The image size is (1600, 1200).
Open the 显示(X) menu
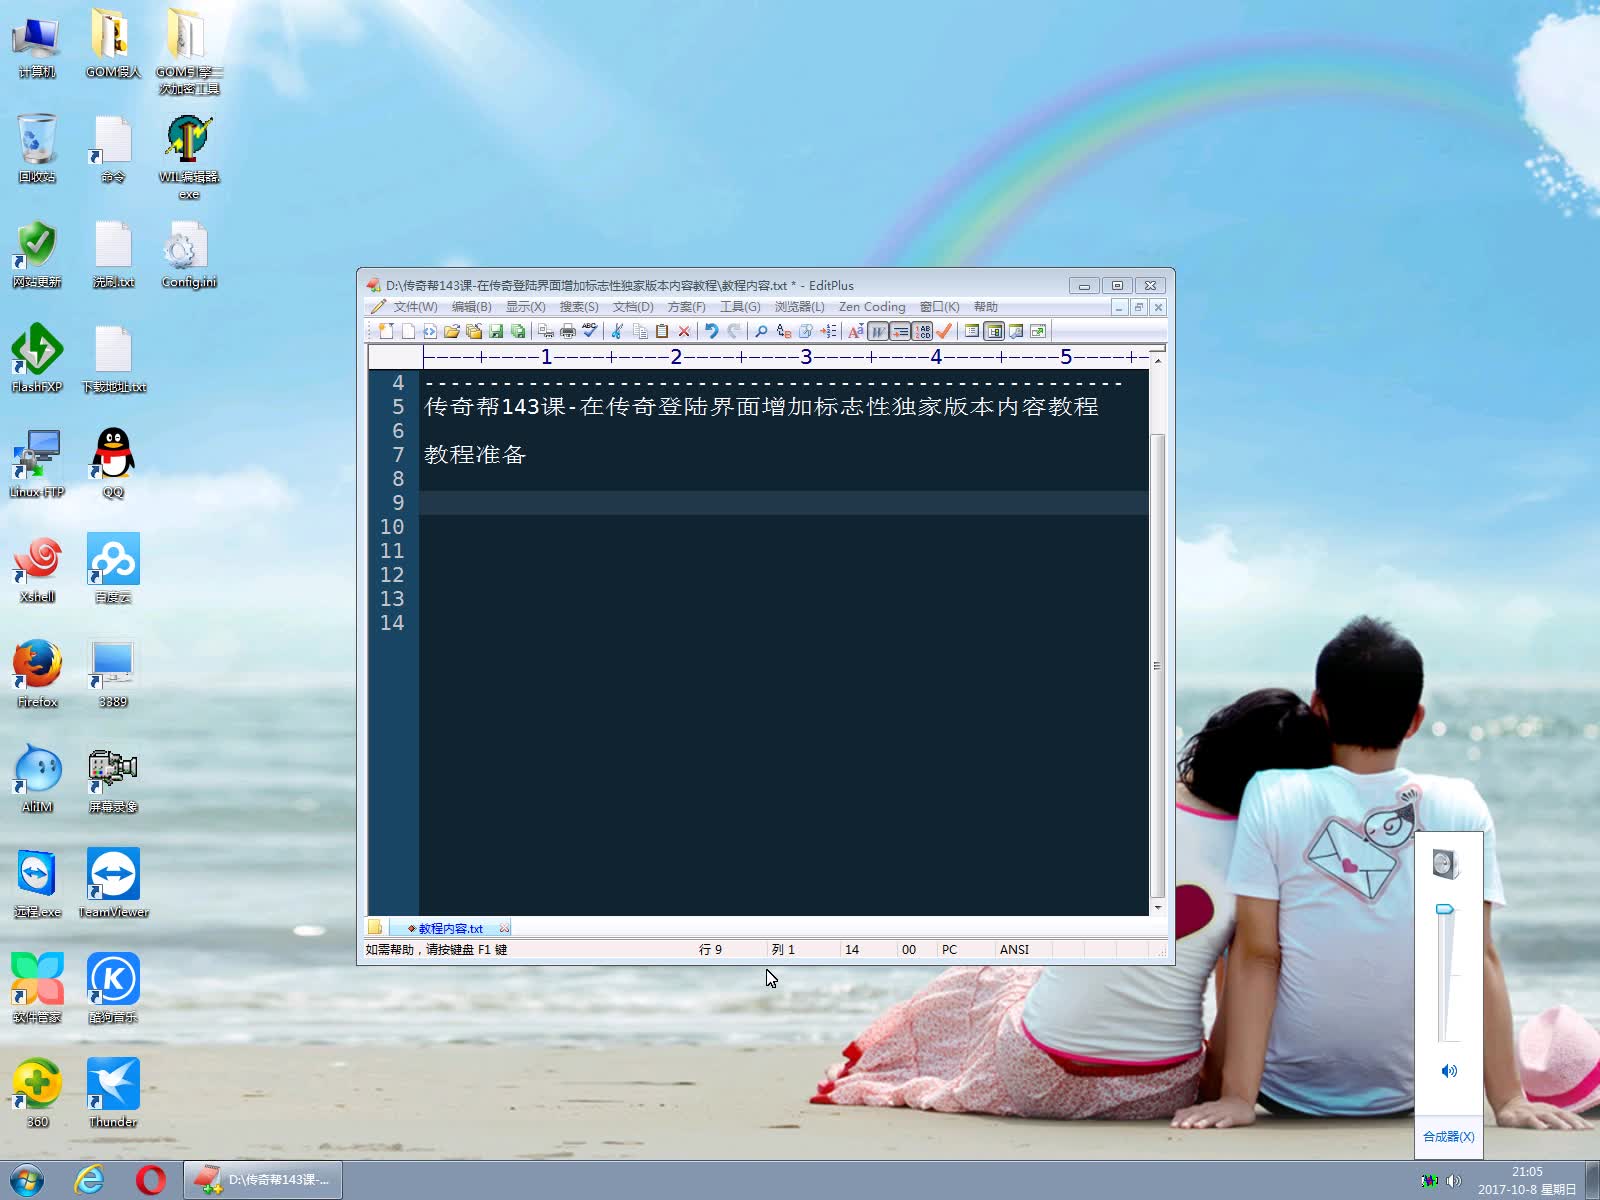point(525,307)
